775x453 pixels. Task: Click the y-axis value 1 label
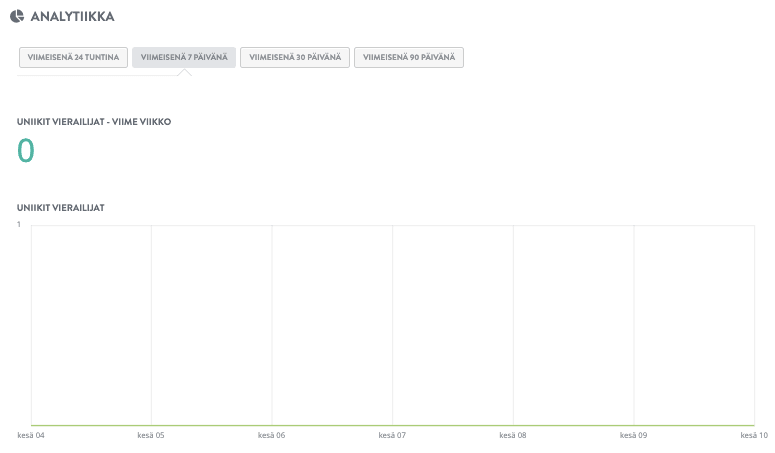(19, 224)
